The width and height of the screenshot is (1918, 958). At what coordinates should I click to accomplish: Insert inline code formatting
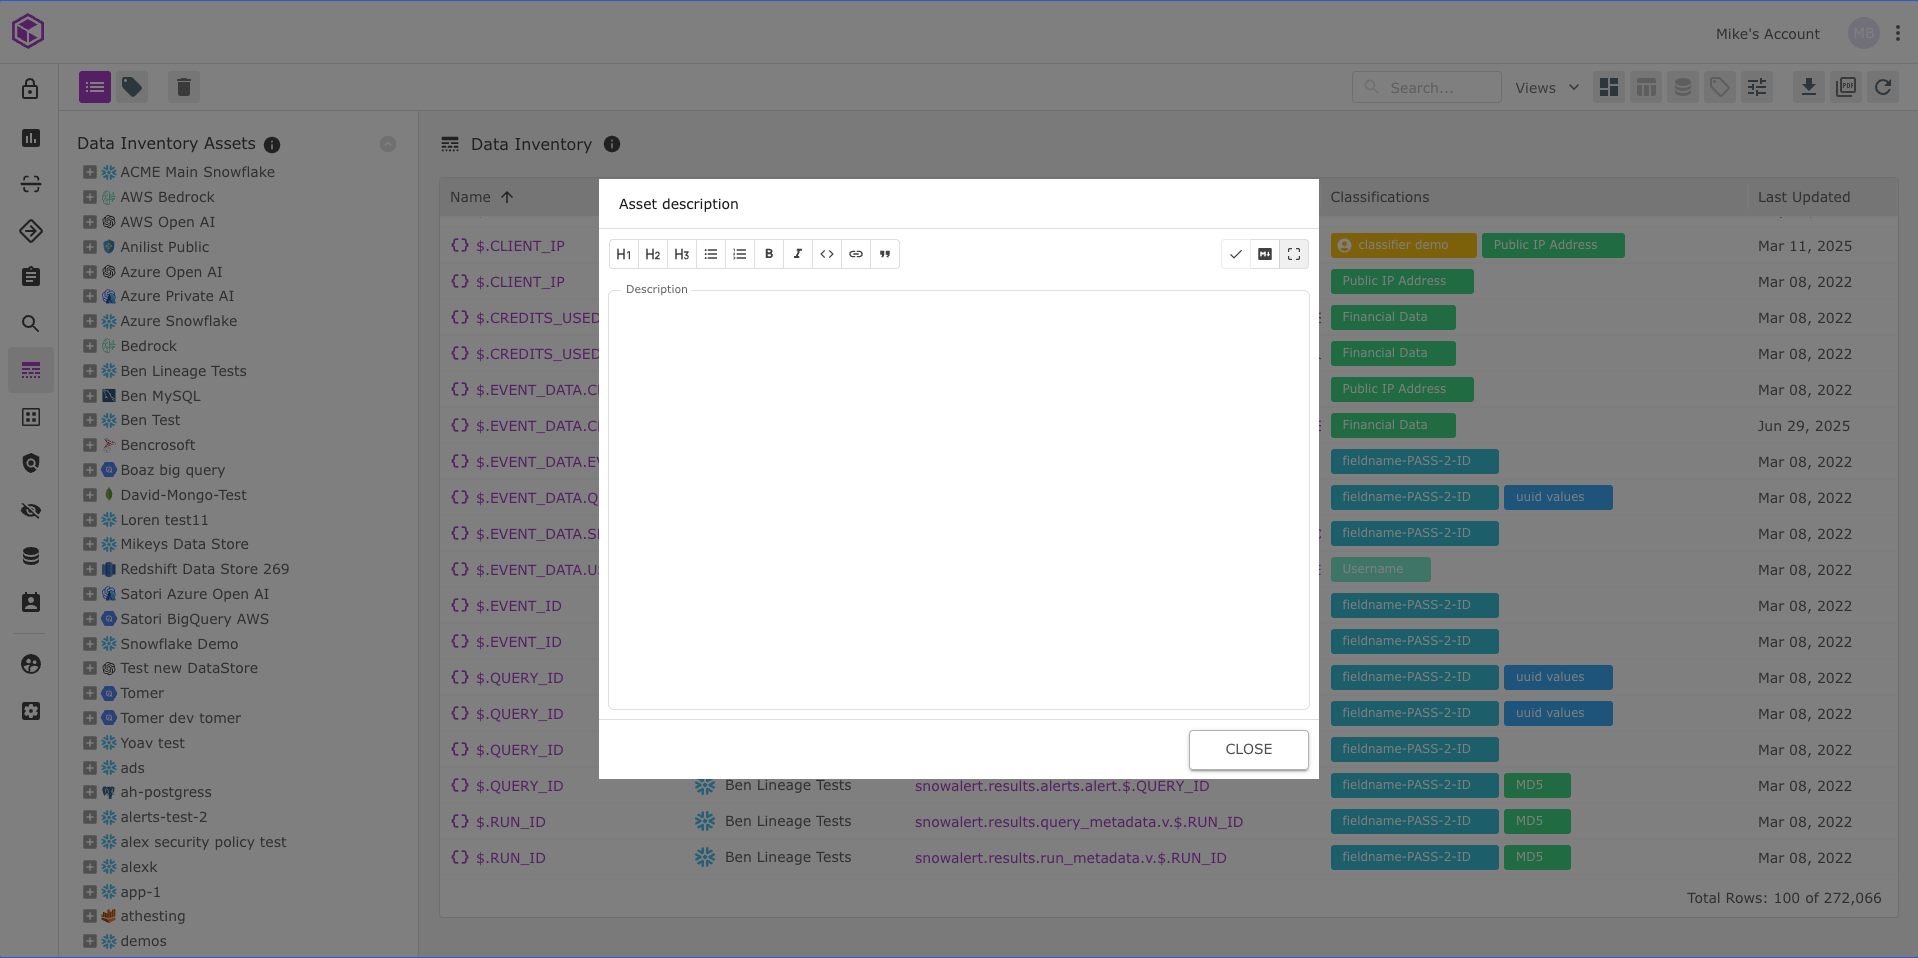pos(827,254)
